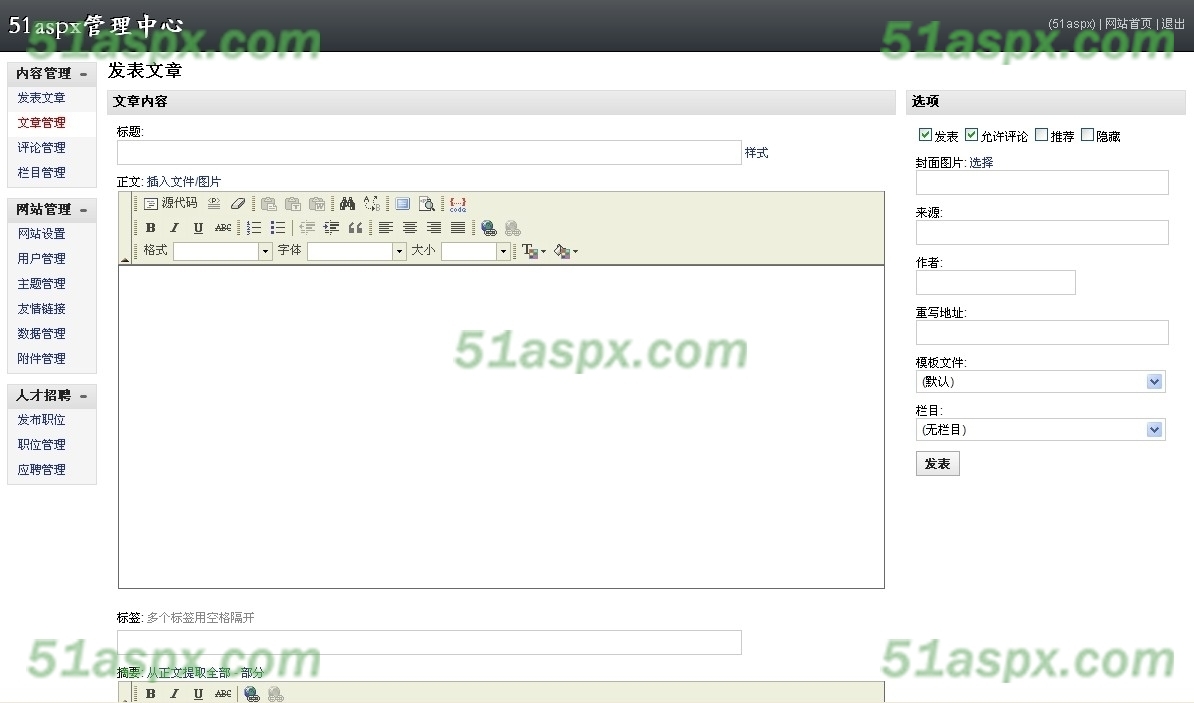
Task: Click the 网站首页 header link
Action: (x=1128, y=24)
